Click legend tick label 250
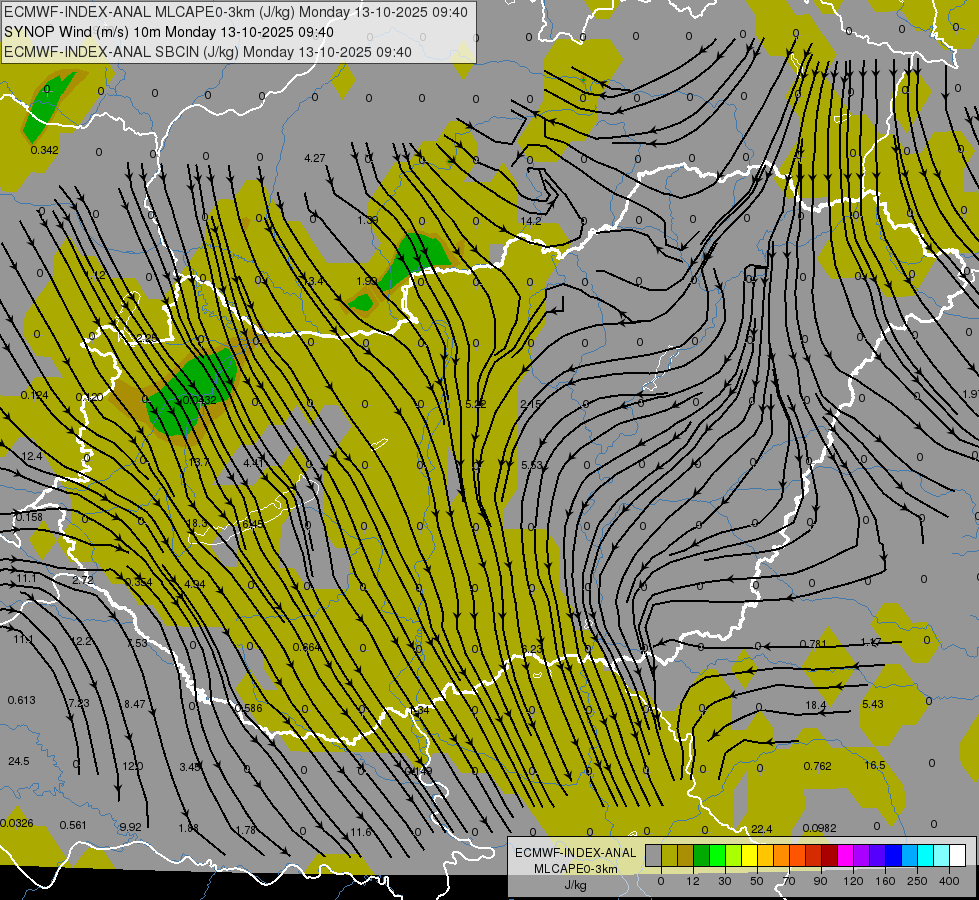 point(917,881)
